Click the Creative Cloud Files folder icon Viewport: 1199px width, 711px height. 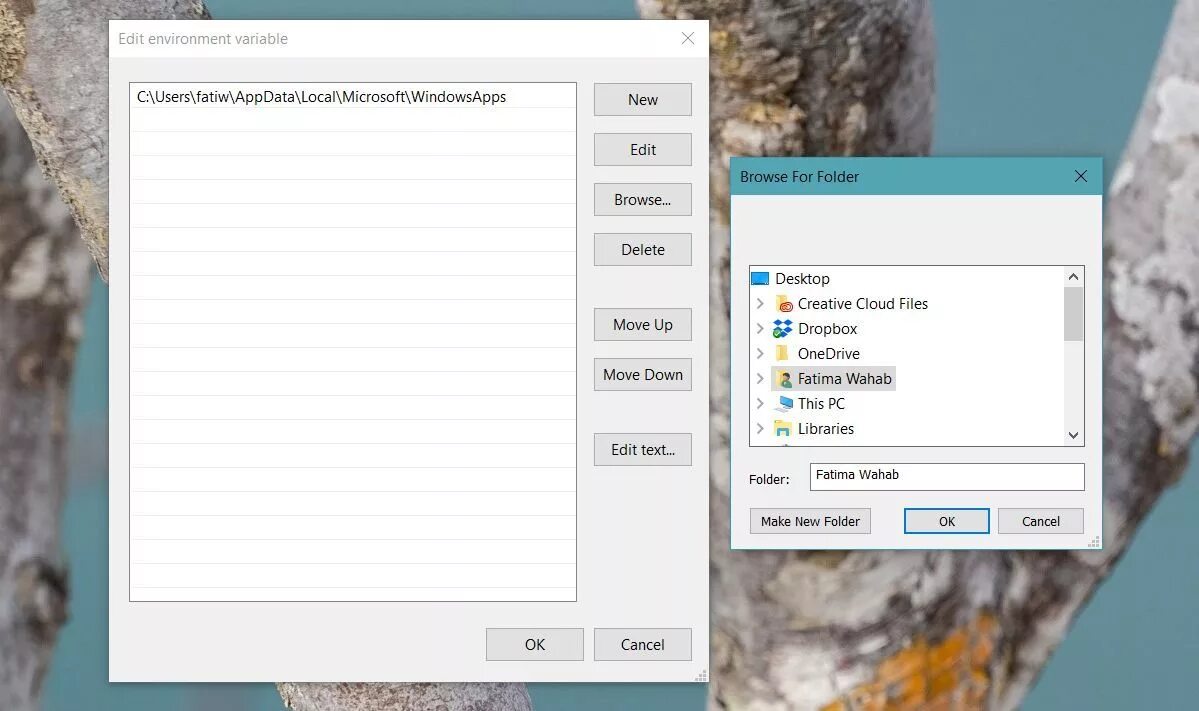click(x=784, y=304)
